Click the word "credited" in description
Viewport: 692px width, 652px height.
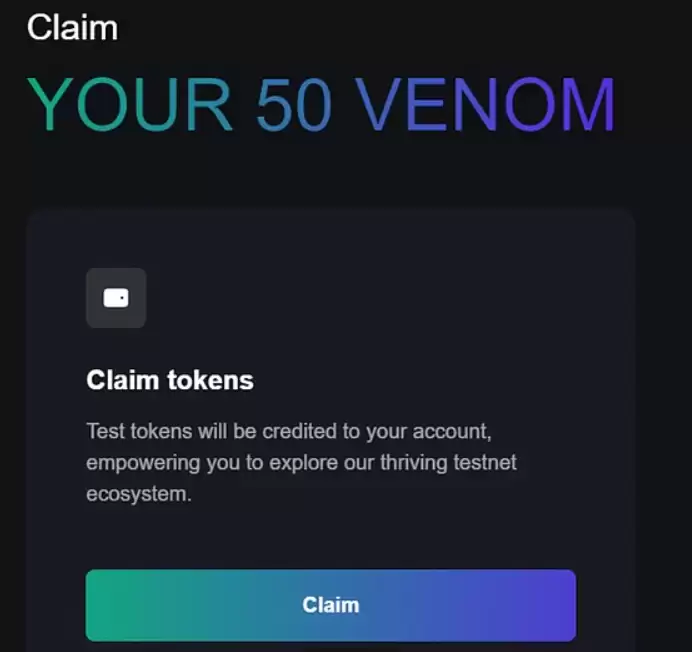pyautogui.click(x=299, y=431)
